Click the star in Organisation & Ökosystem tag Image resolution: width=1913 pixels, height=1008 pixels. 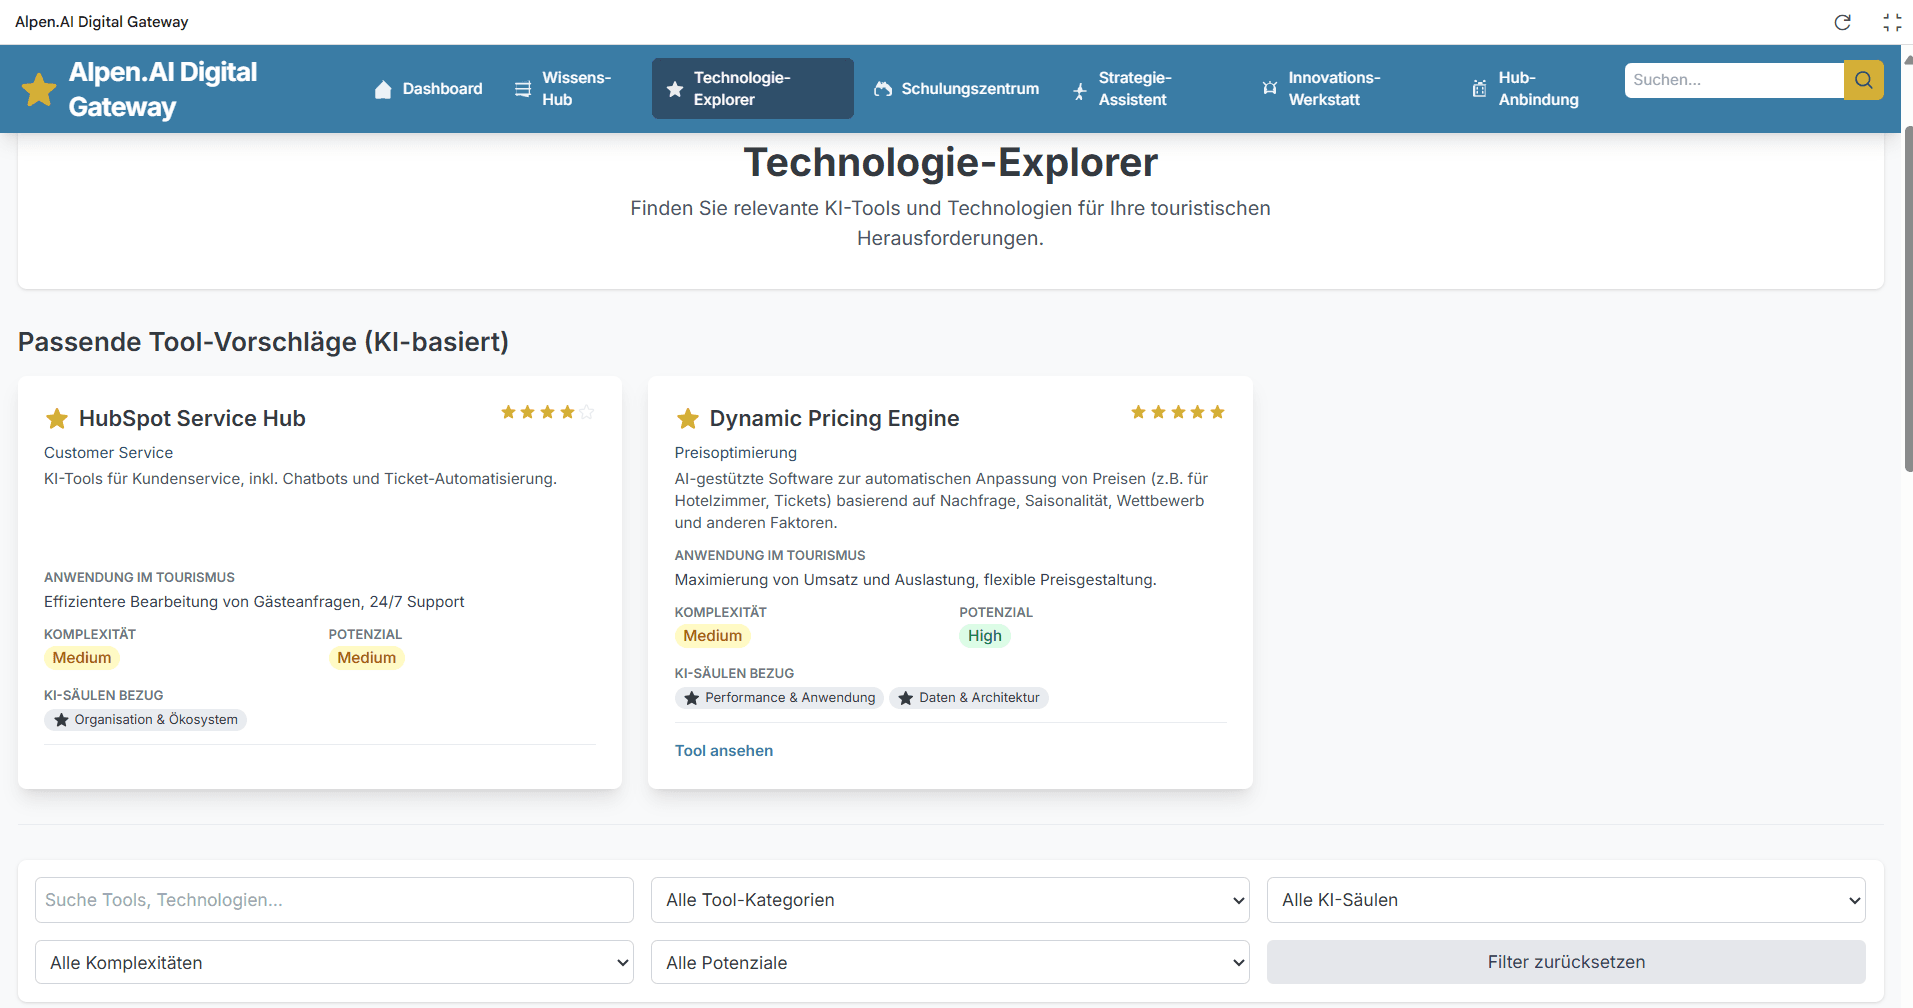62,720
